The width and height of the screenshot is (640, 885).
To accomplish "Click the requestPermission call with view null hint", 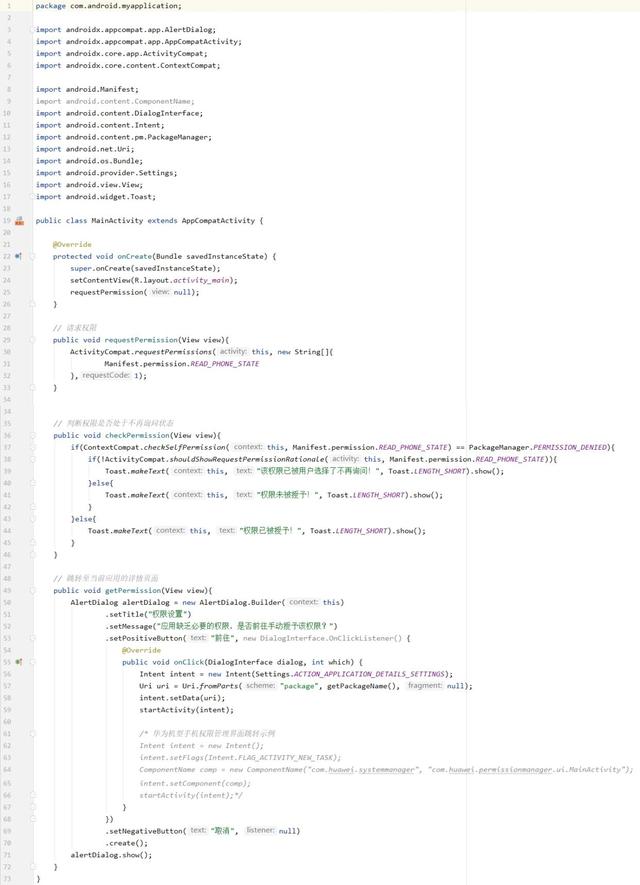I will tap(134, 292).
